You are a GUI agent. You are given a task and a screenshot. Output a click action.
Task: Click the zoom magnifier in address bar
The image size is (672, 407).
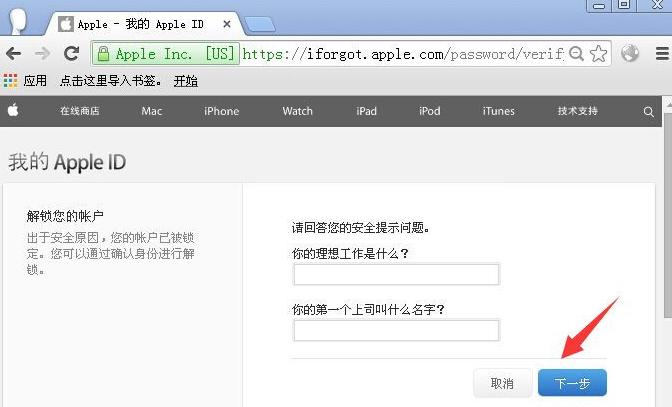(x=576, y=54)
